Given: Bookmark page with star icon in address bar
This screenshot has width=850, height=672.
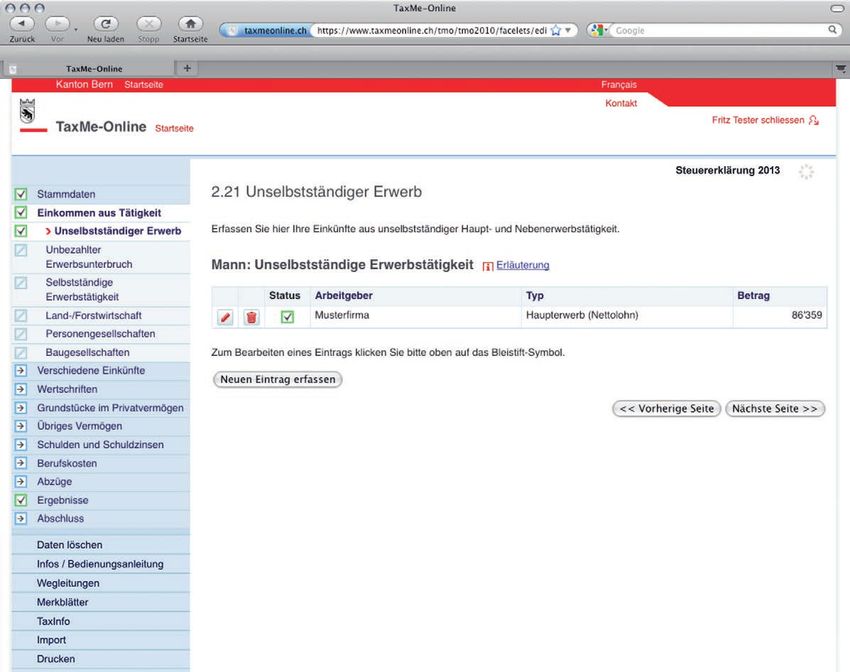Looking at the screenshot, I should click(555, 31).
